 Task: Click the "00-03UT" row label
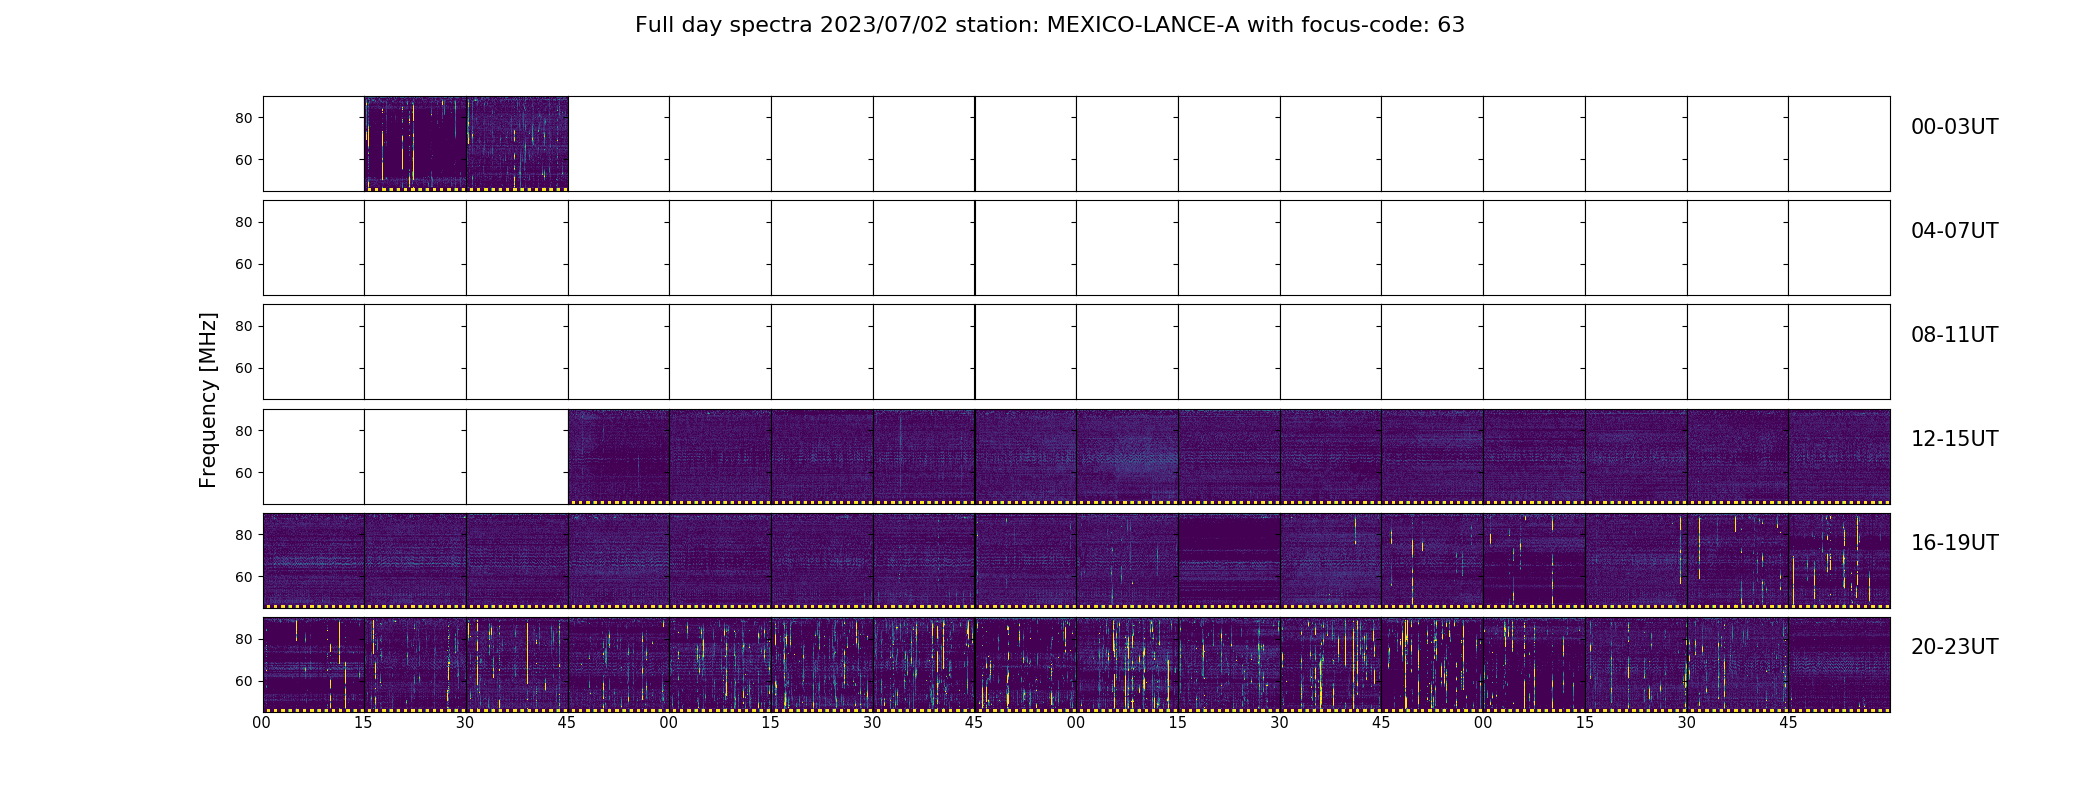[x=1954, y=127]
